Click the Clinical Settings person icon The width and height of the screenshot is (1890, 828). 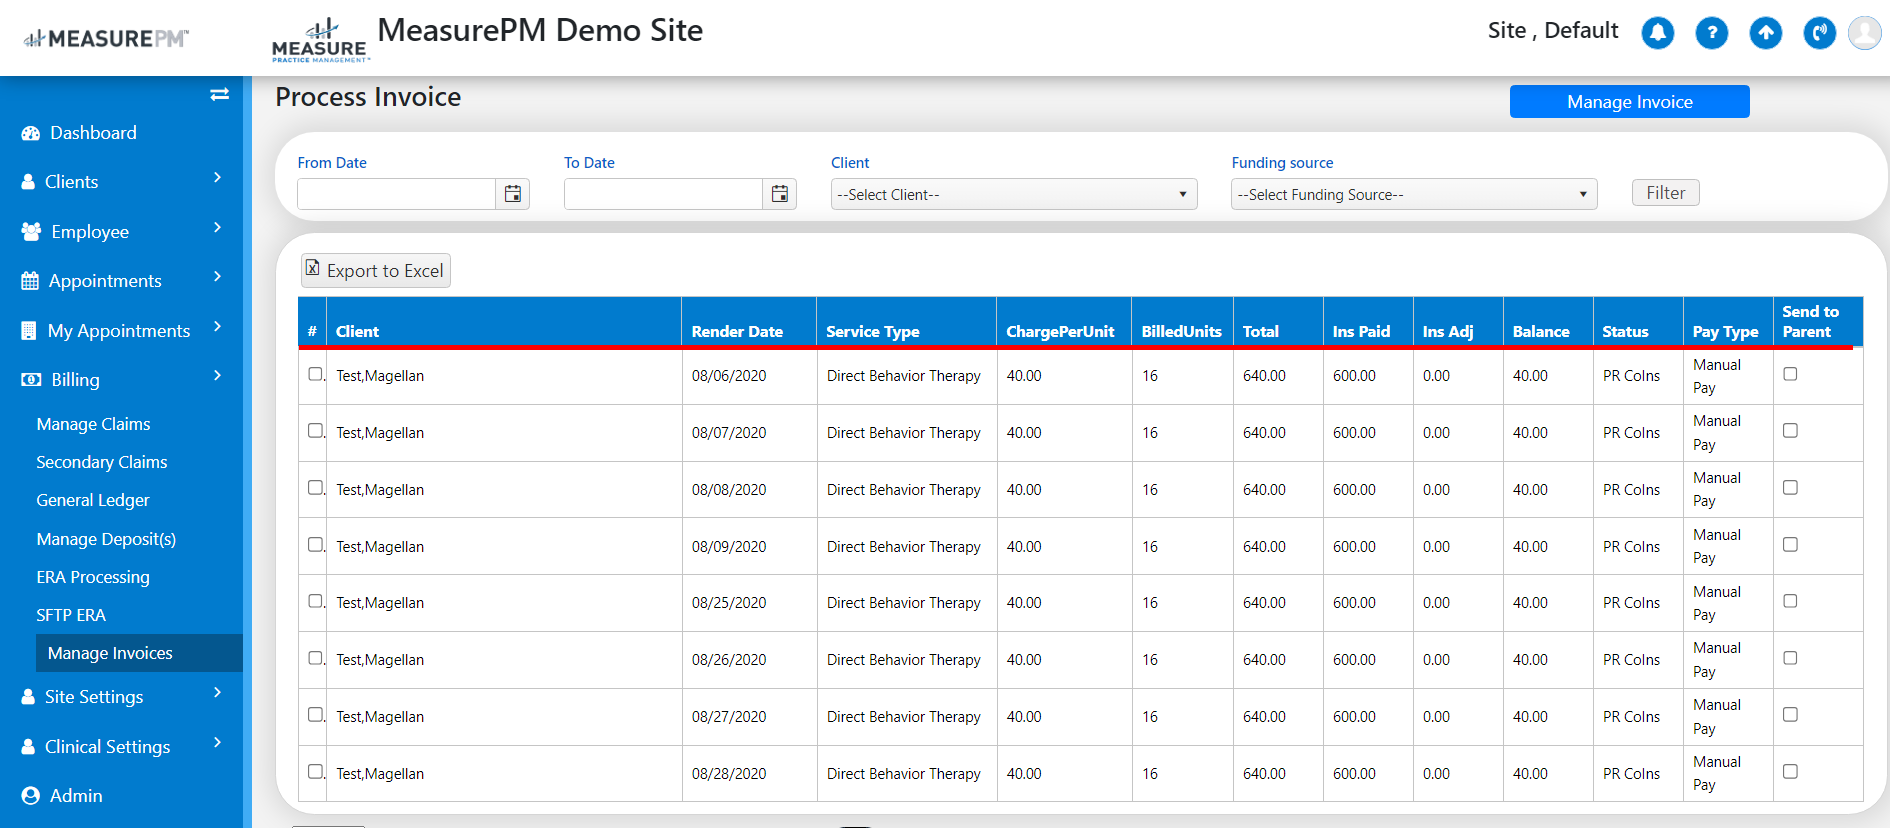tap(28, 747)
